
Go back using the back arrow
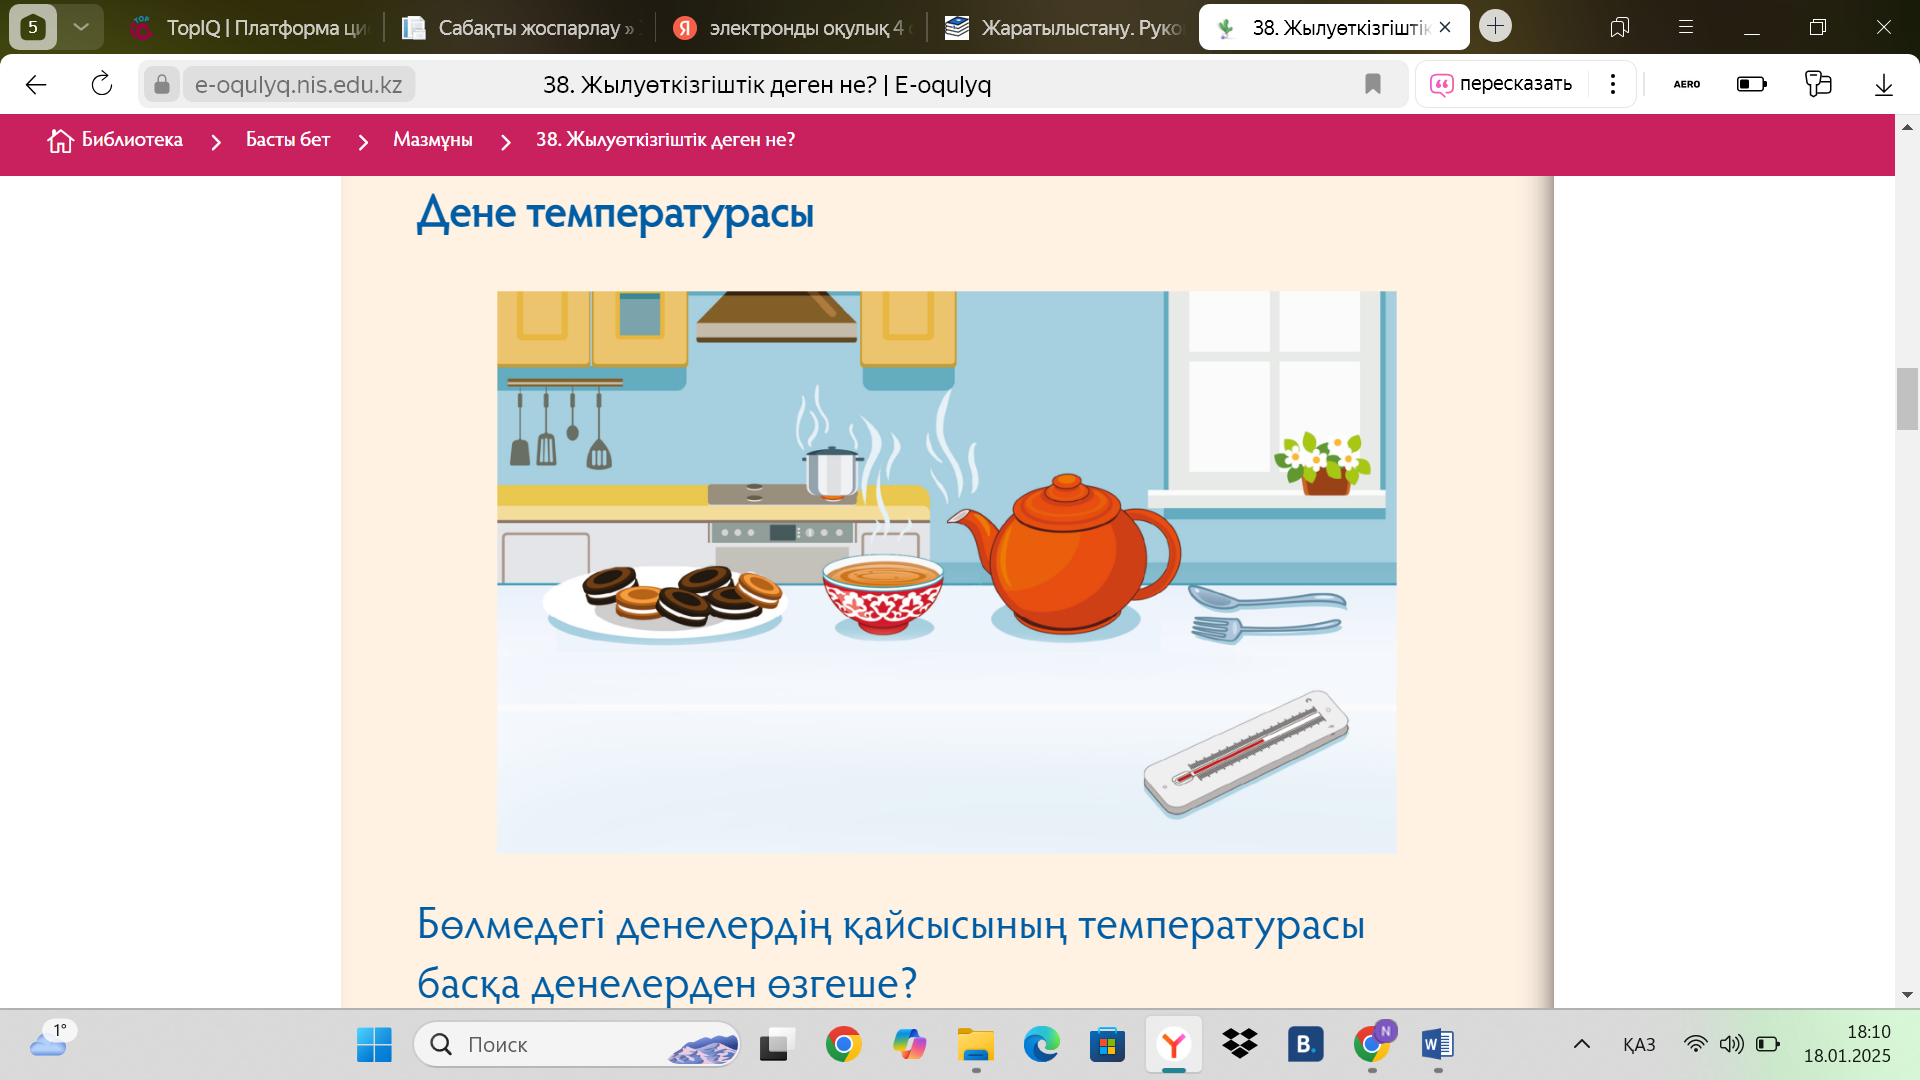click(x=36, y=84)
